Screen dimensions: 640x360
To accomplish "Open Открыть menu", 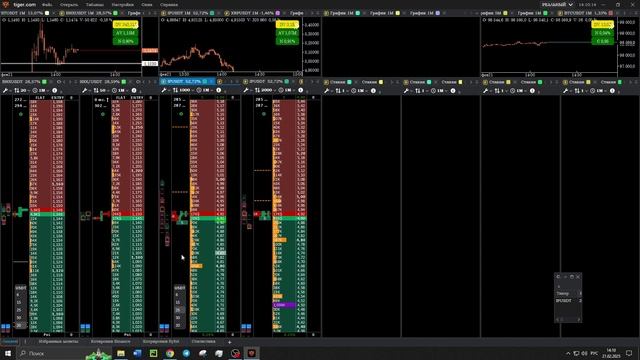I will tap(69, 5).
